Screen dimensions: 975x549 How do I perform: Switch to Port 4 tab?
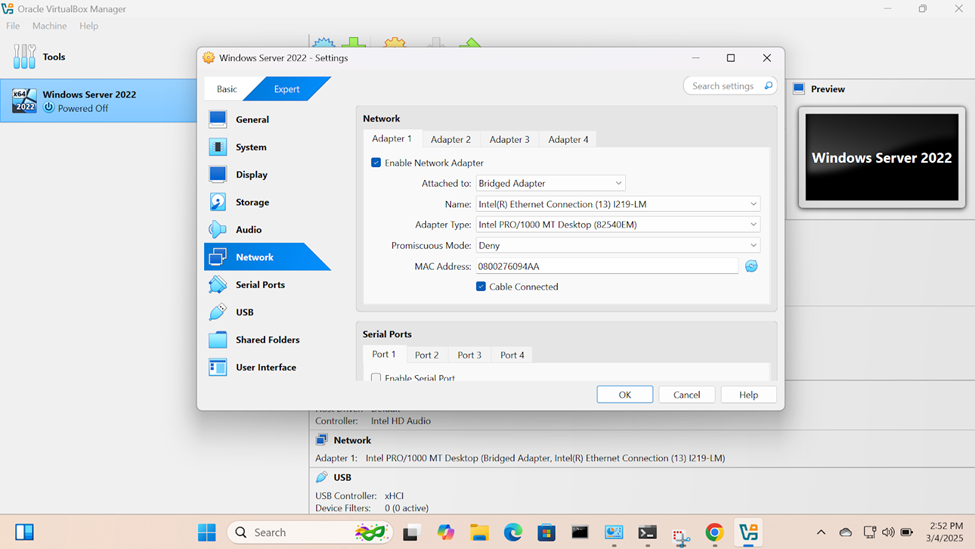click(512, 355)
